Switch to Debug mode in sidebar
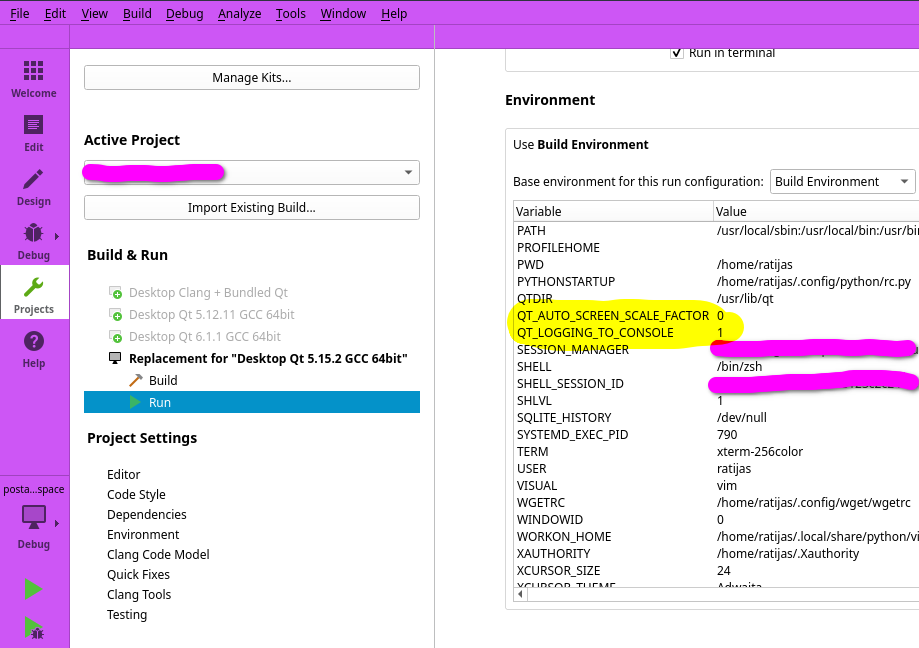The height and width of the screenshot is (648, 919). tap(34, 240)
